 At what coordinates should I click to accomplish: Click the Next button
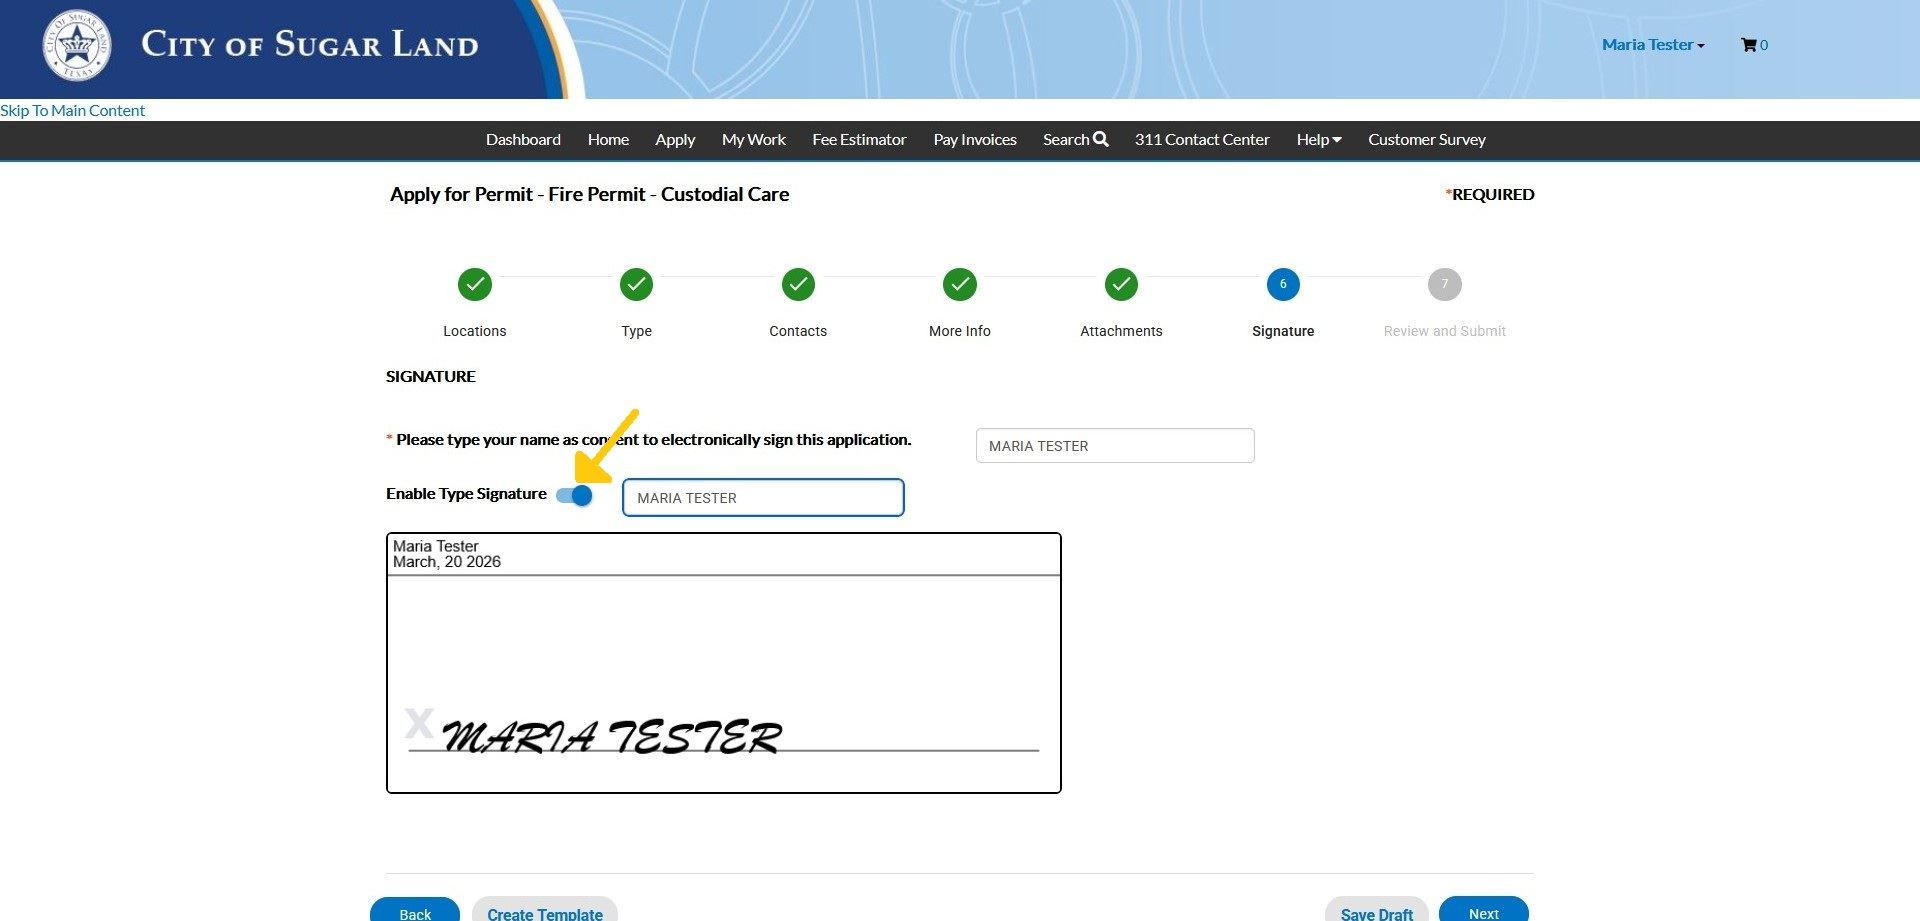1483,911
